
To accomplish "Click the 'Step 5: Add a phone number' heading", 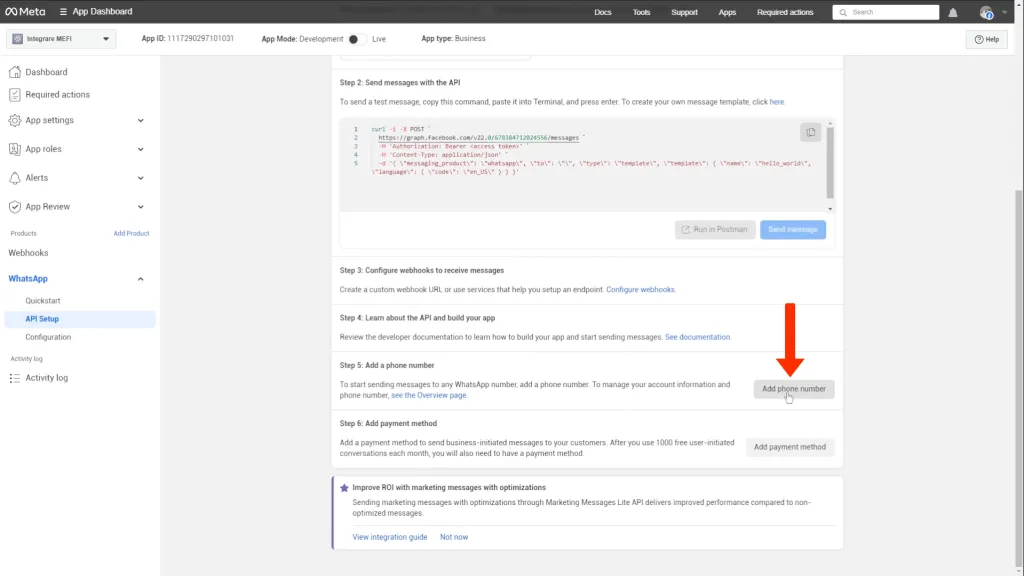I will (387, 365).
